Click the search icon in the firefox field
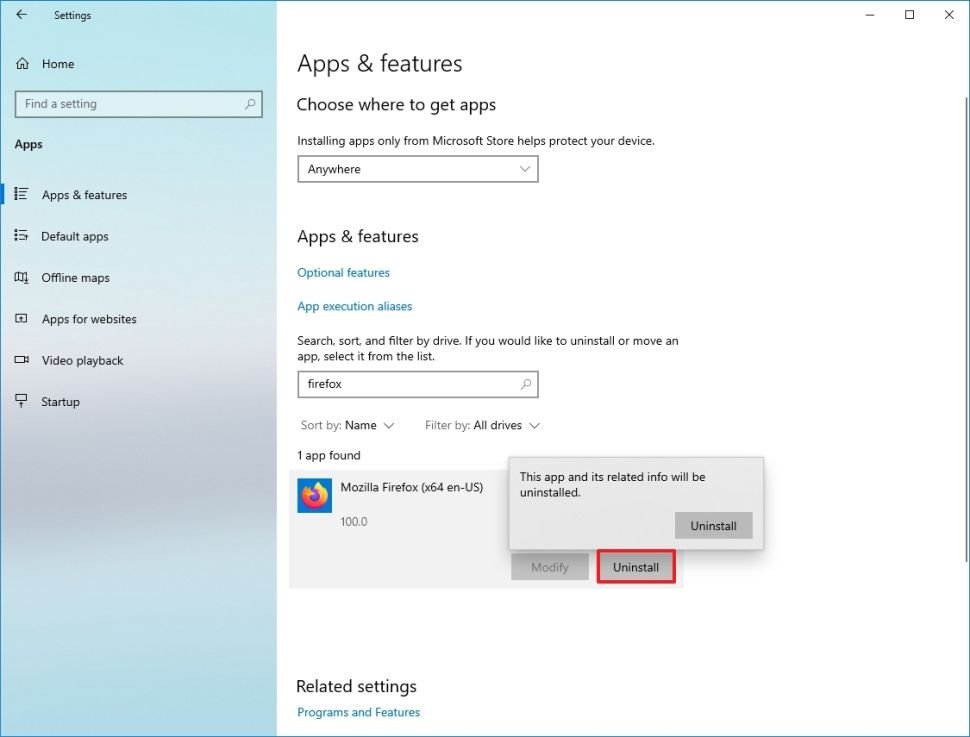The image size is (970, 737). point(525,384)
